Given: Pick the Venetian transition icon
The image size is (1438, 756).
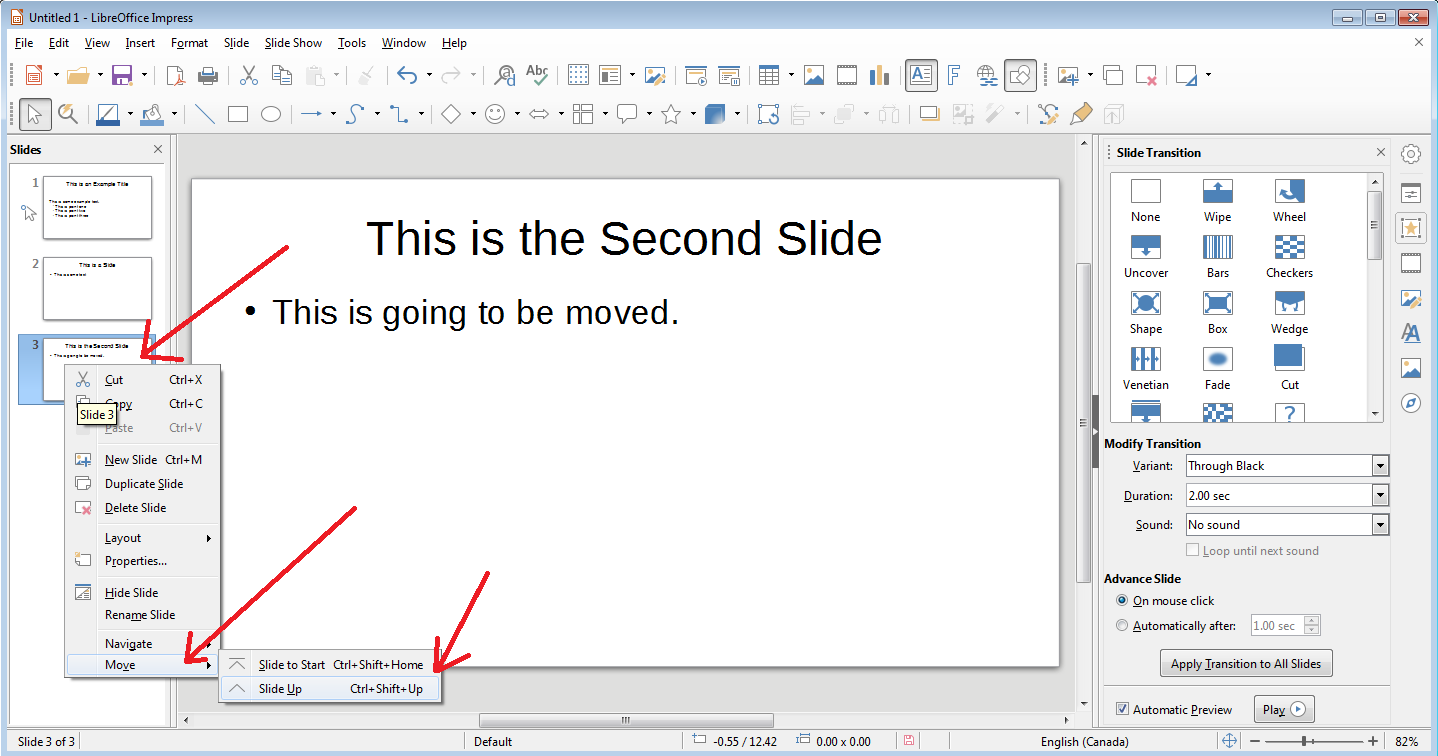Looking at the screenshot, I should pyautogui.click(x=1145, y=368).
